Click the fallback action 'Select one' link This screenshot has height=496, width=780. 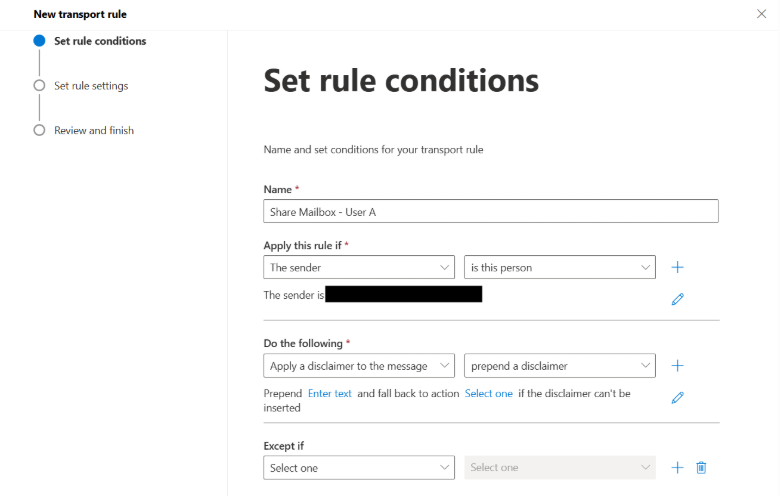[x=489, y=393]
